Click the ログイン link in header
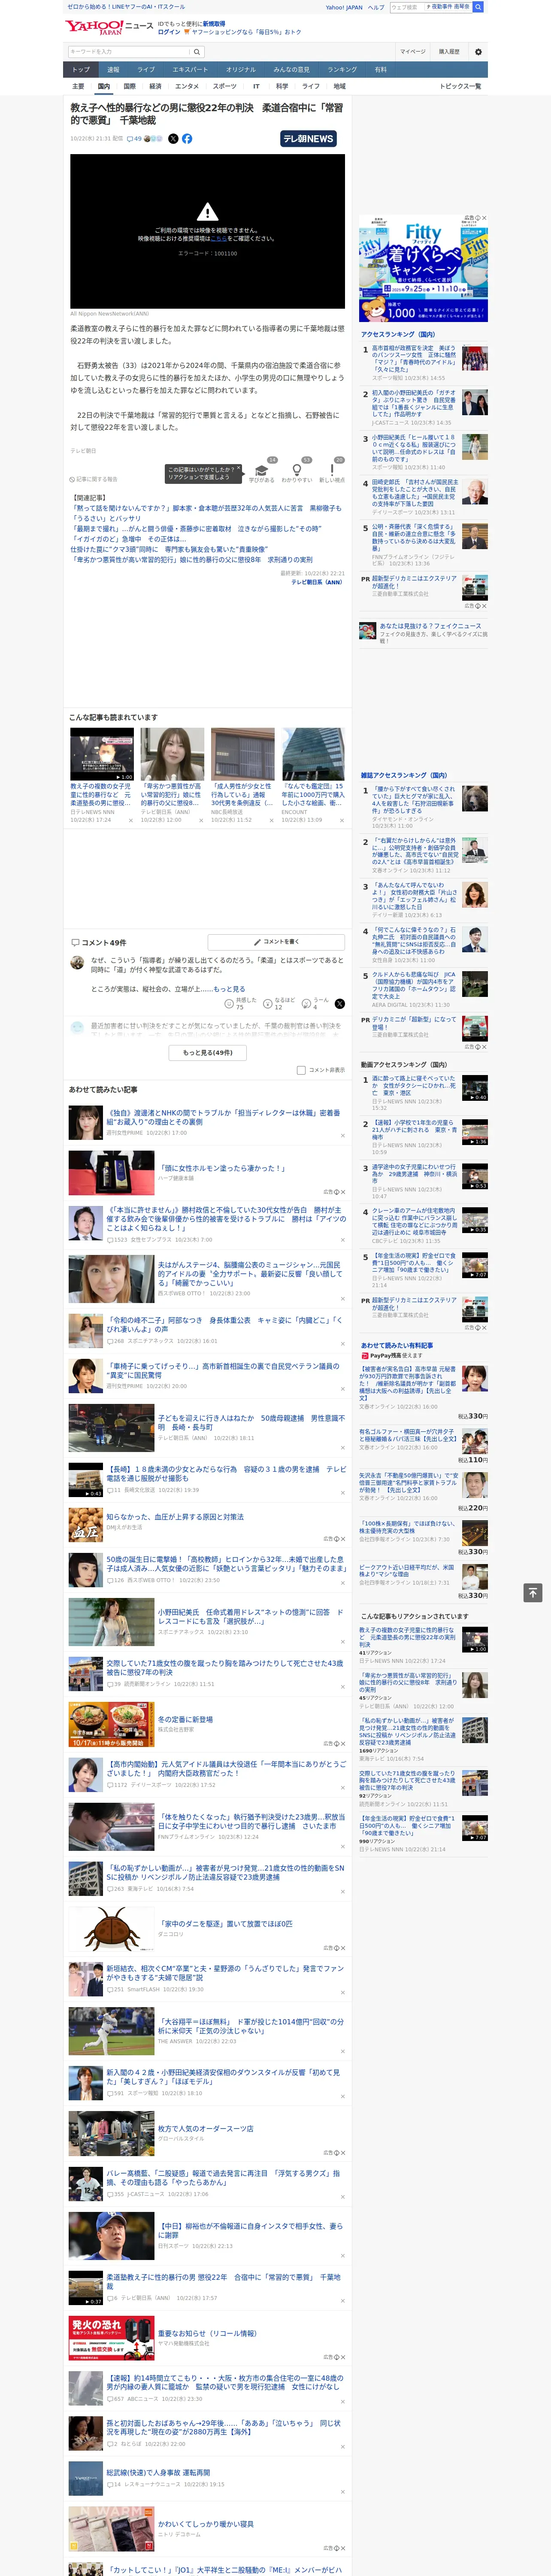The width and height of the screenshot is (551, 2576). point(169,32)
